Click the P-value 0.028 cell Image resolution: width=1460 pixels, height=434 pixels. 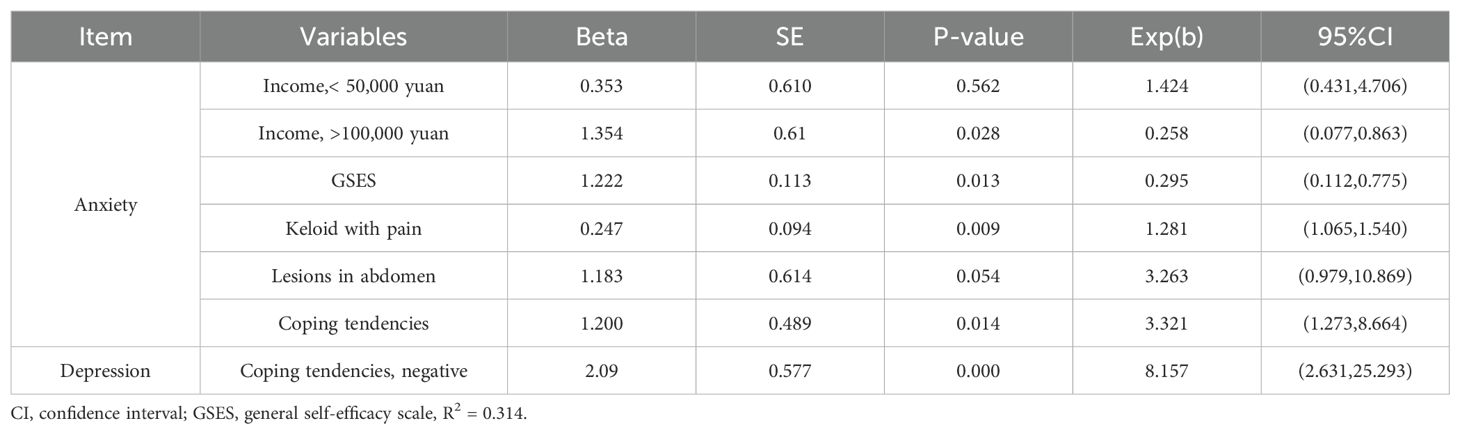tap(979, 134)
